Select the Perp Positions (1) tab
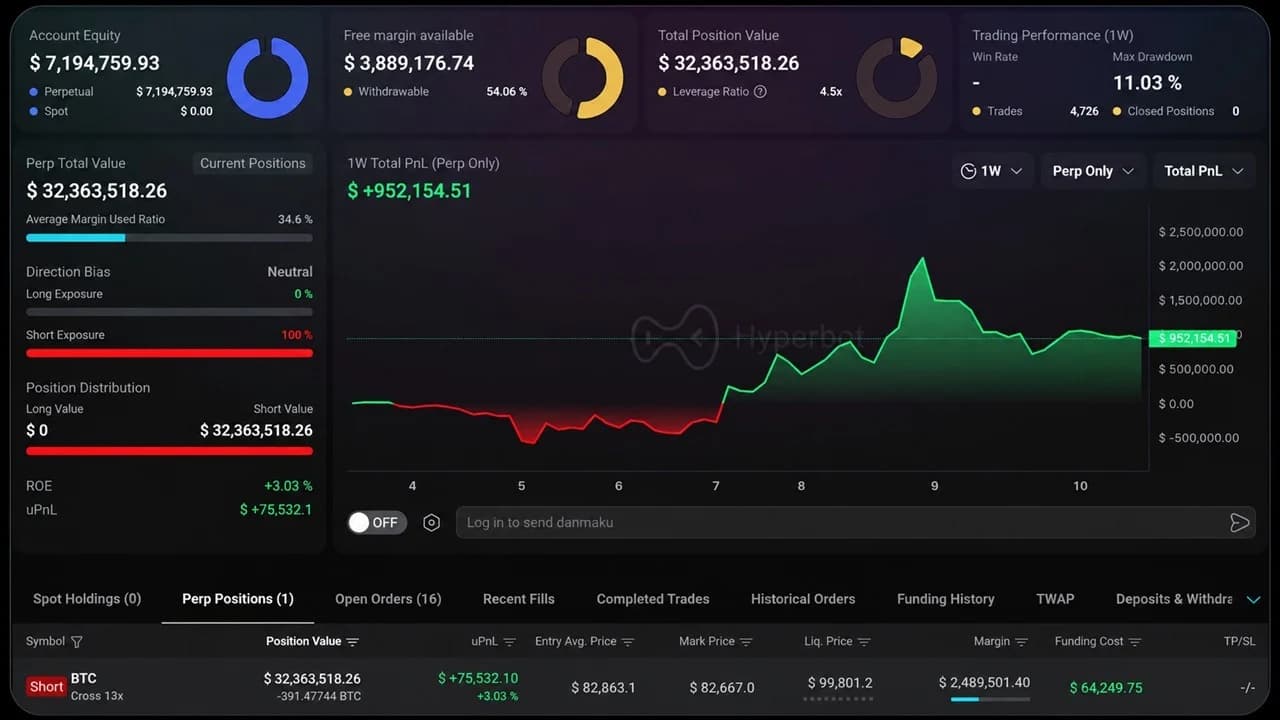The height and width of the screenshot is (720, 1280). (238, 599)
